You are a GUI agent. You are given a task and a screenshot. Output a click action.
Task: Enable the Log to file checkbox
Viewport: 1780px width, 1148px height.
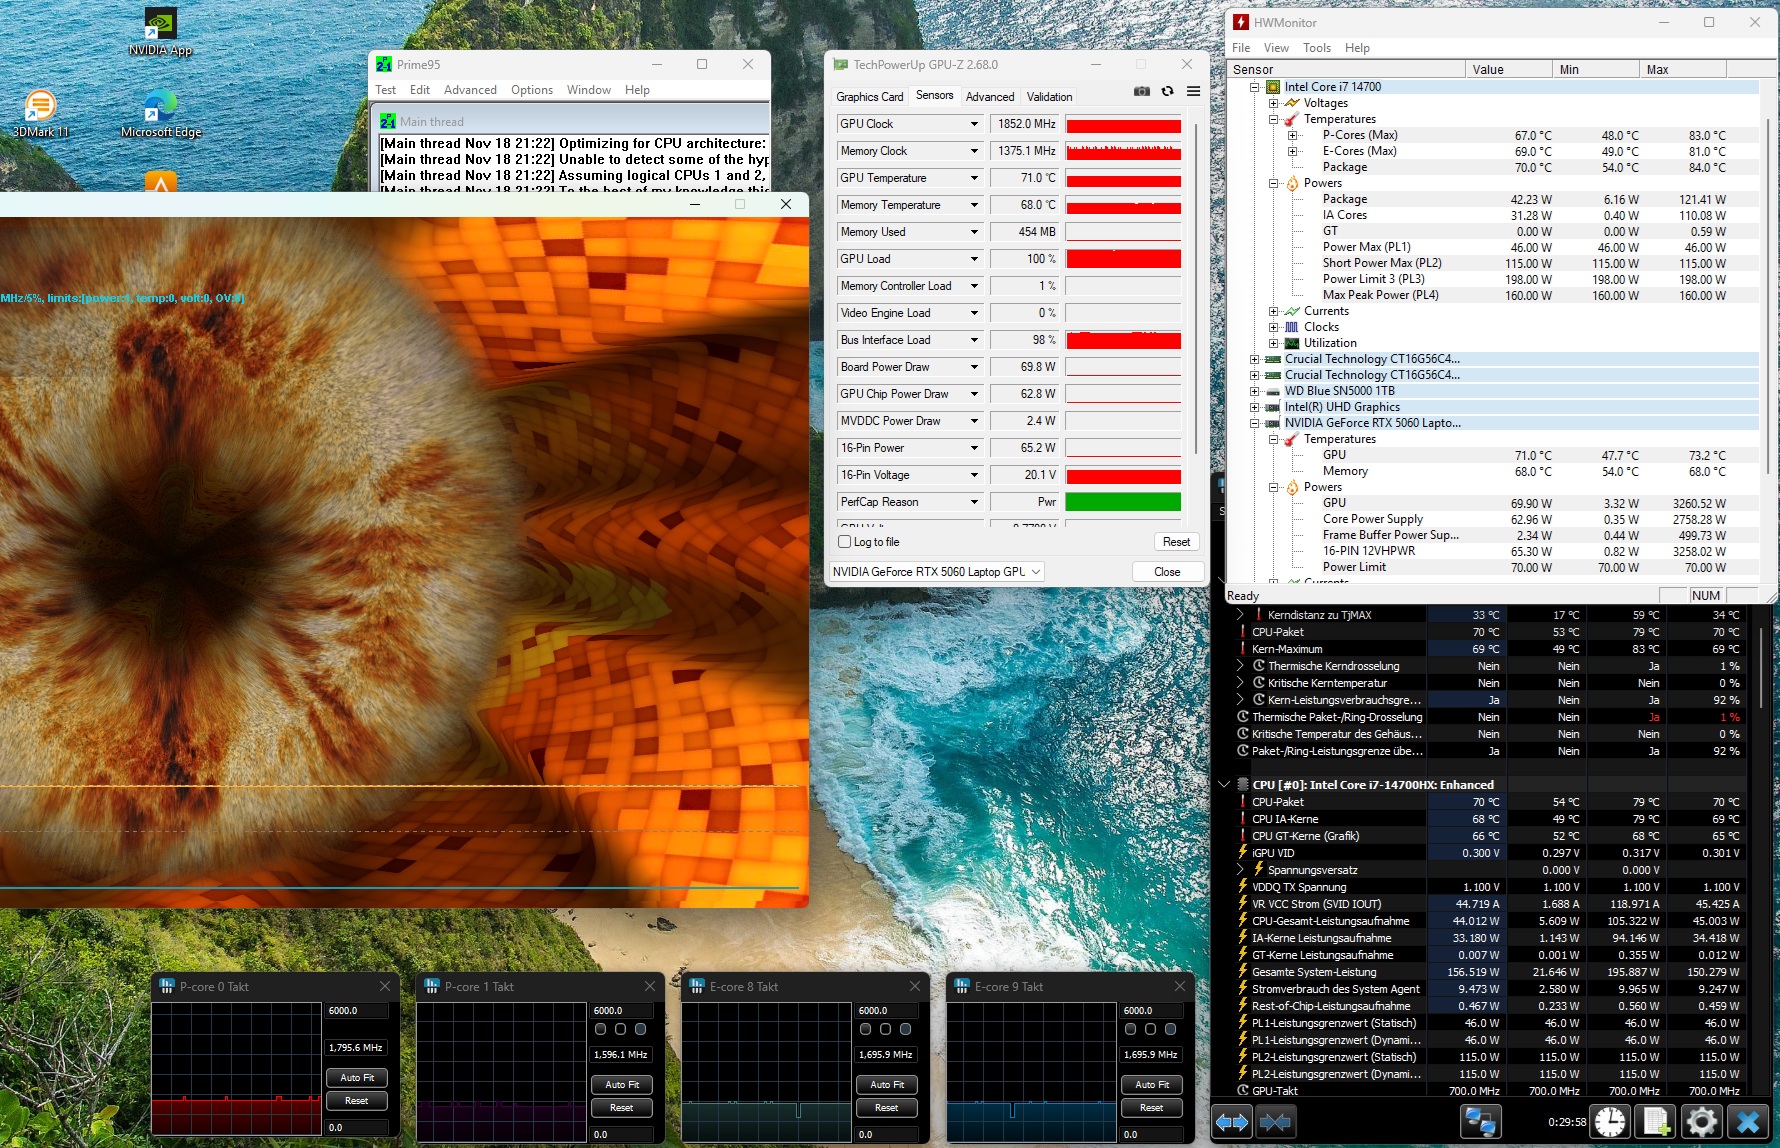tap(845, 542)
